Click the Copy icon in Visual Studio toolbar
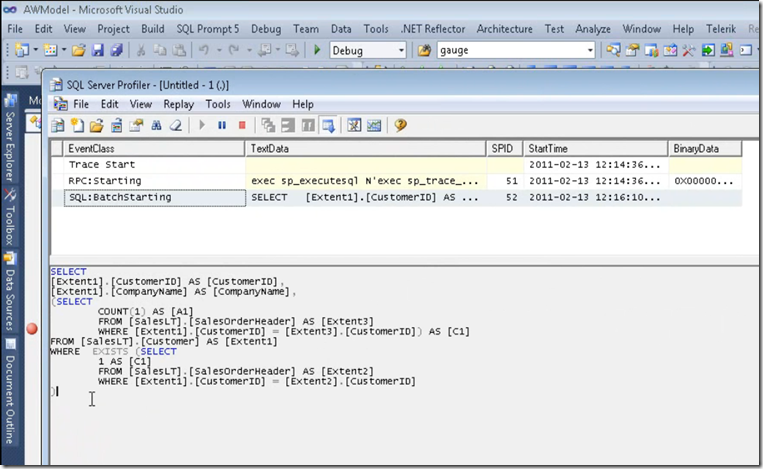Screen dimensions: 763x469 pyautogui.click(x=160, y=50)
